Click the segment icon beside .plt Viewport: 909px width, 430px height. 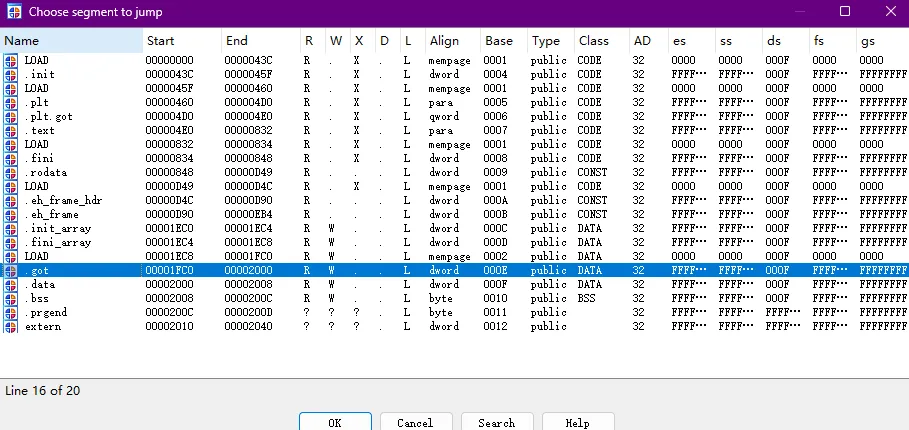coord(10,102)
